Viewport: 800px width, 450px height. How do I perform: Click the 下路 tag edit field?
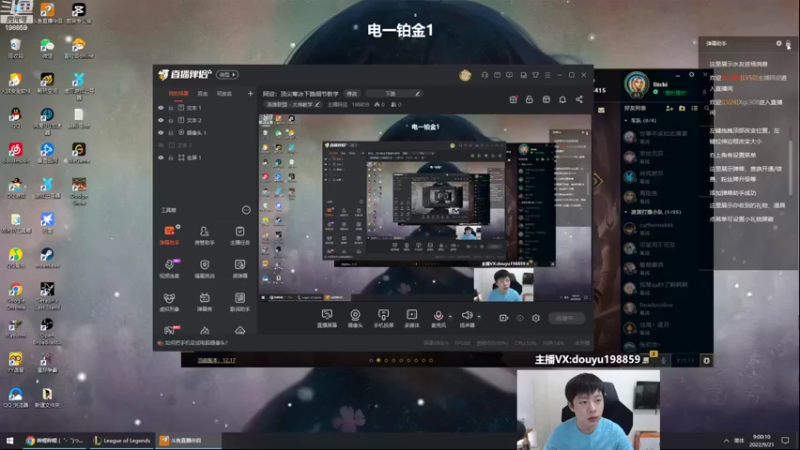(393, 94)
